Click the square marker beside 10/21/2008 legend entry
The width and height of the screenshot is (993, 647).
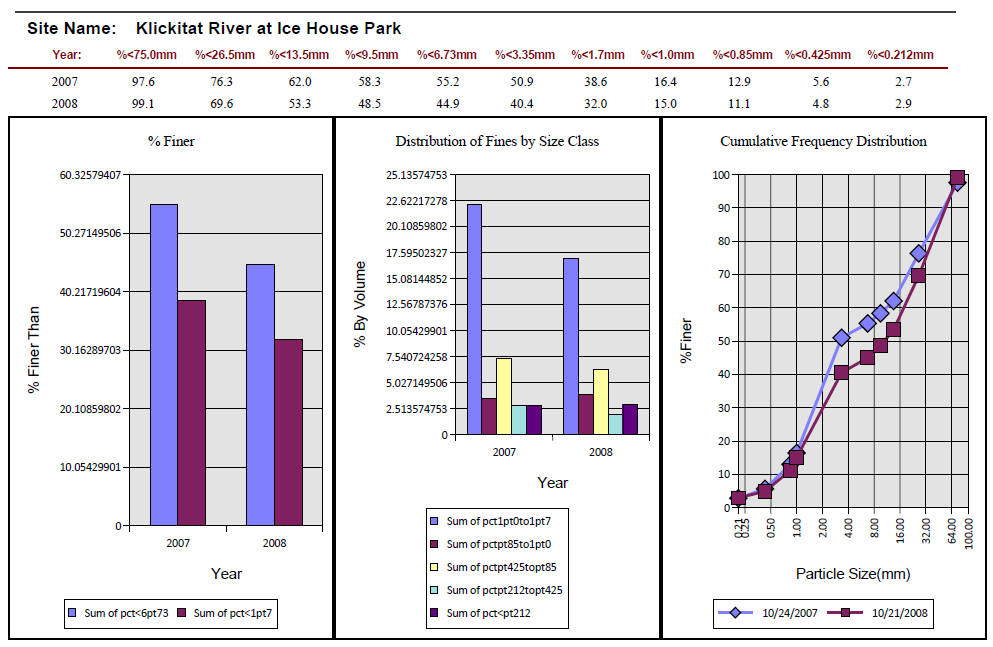[844, 613]
